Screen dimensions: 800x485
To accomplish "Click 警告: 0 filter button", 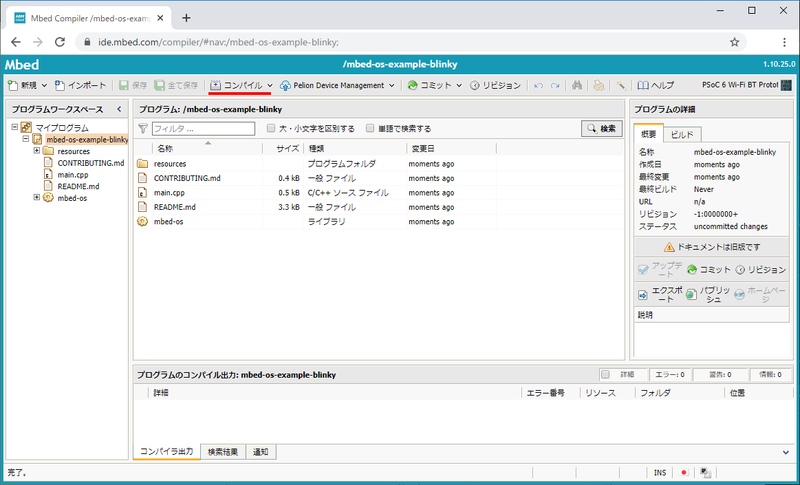I will point(720,374).
